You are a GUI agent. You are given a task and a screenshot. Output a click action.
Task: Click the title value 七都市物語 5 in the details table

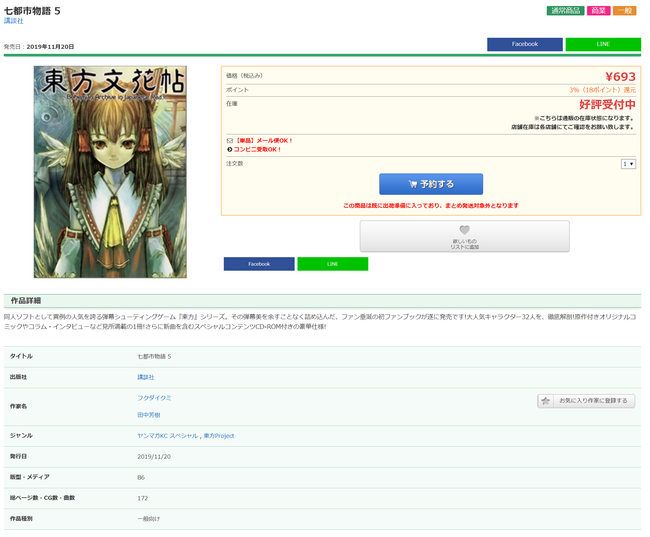(154, 357)
